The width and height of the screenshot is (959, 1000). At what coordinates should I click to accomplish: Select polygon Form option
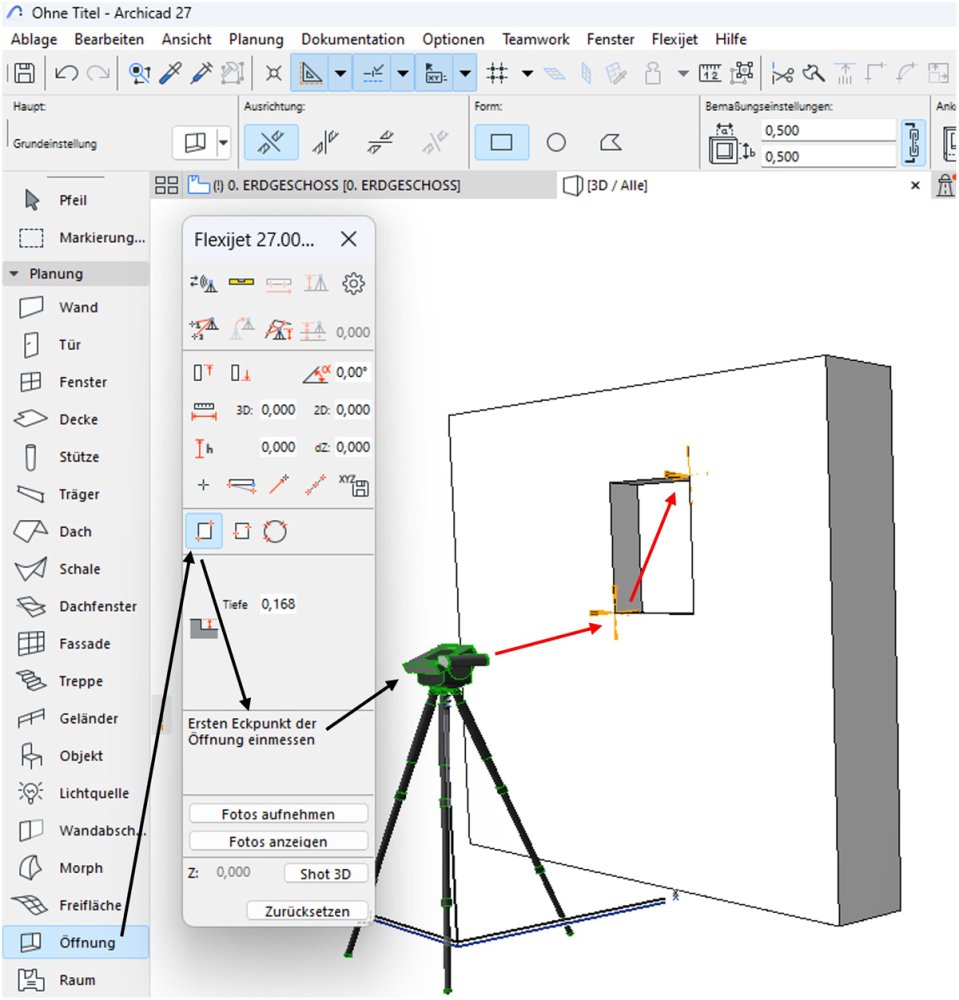pyautogui.click(x=611, y=142)
